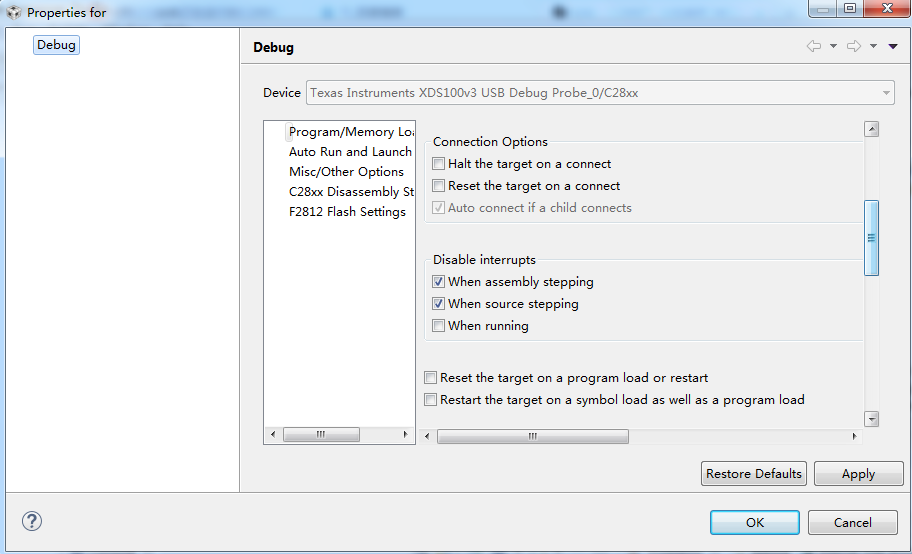Open the Device dropdown
Screen dimensions: 912x554
tap(886, 93)
